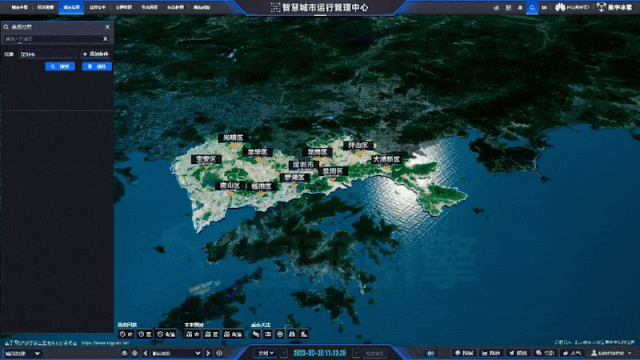Expand the bottom-left map dropdown
This screenshot has width=640, height=360.
point(22,353)
